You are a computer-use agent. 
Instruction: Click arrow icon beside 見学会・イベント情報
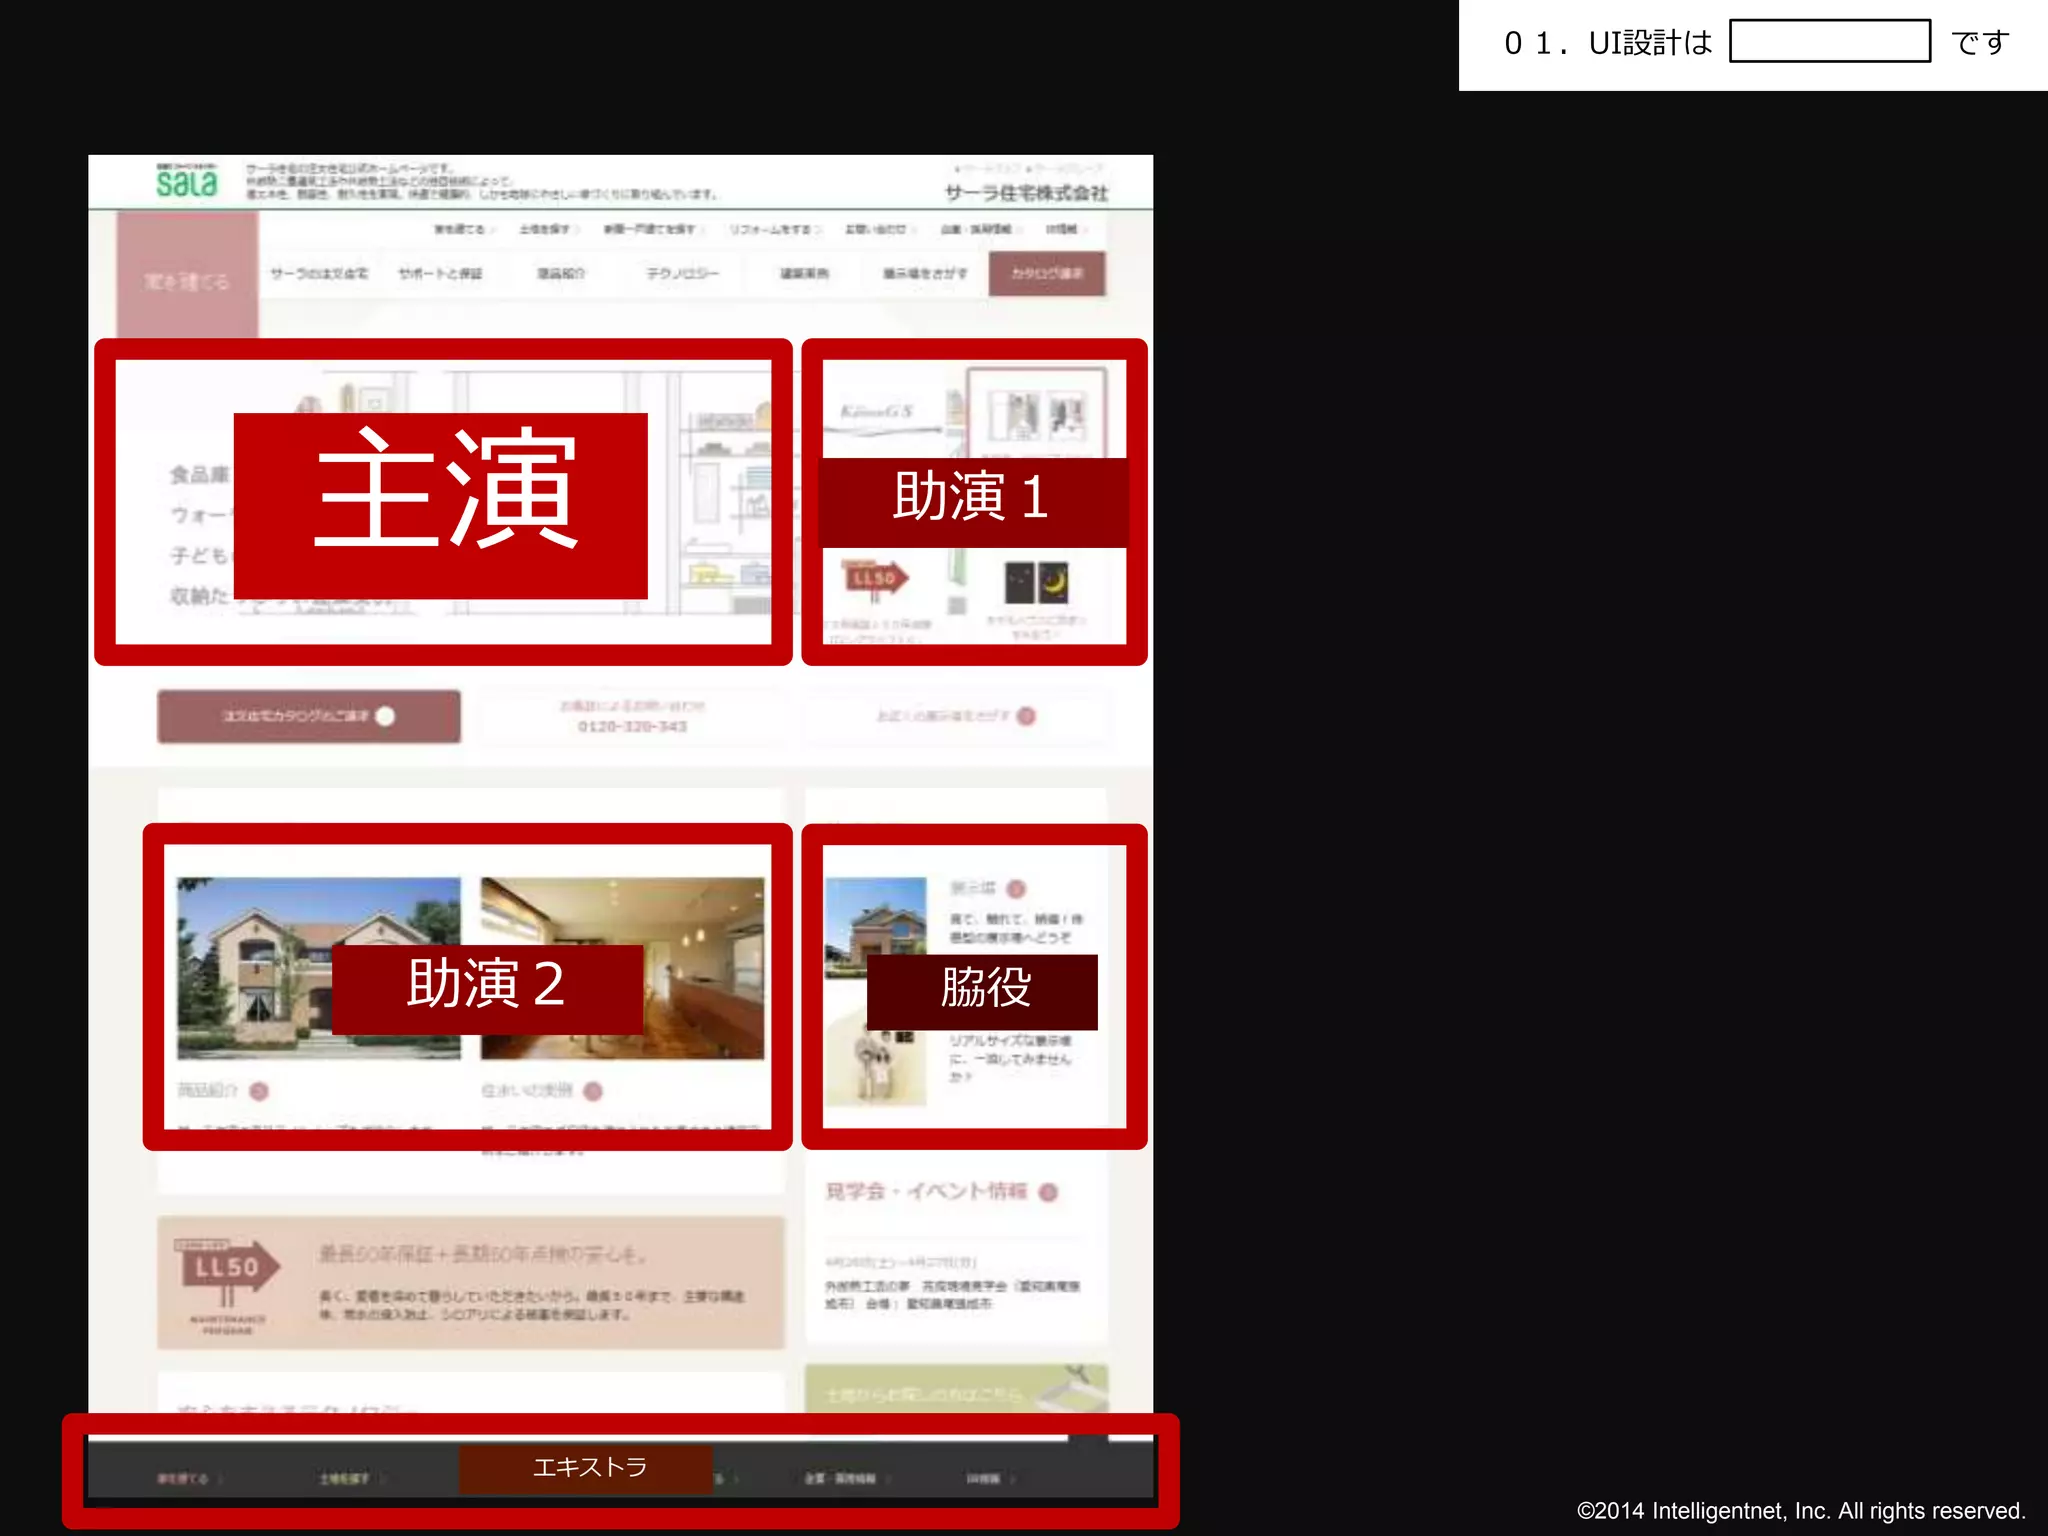tap(1048, 1192)
